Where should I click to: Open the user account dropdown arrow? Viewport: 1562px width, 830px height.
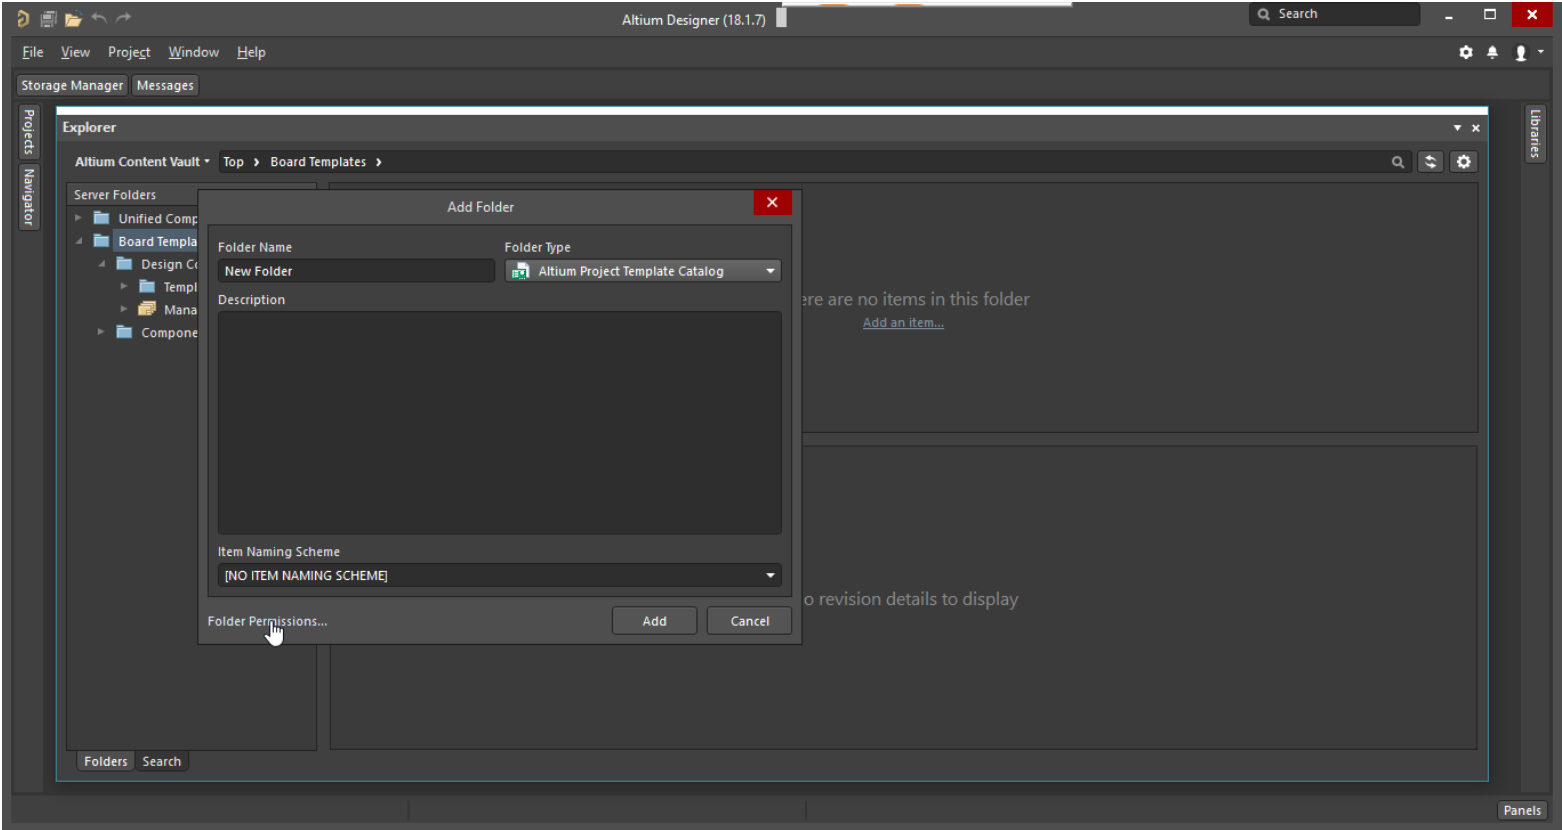tap(1541, 53)
